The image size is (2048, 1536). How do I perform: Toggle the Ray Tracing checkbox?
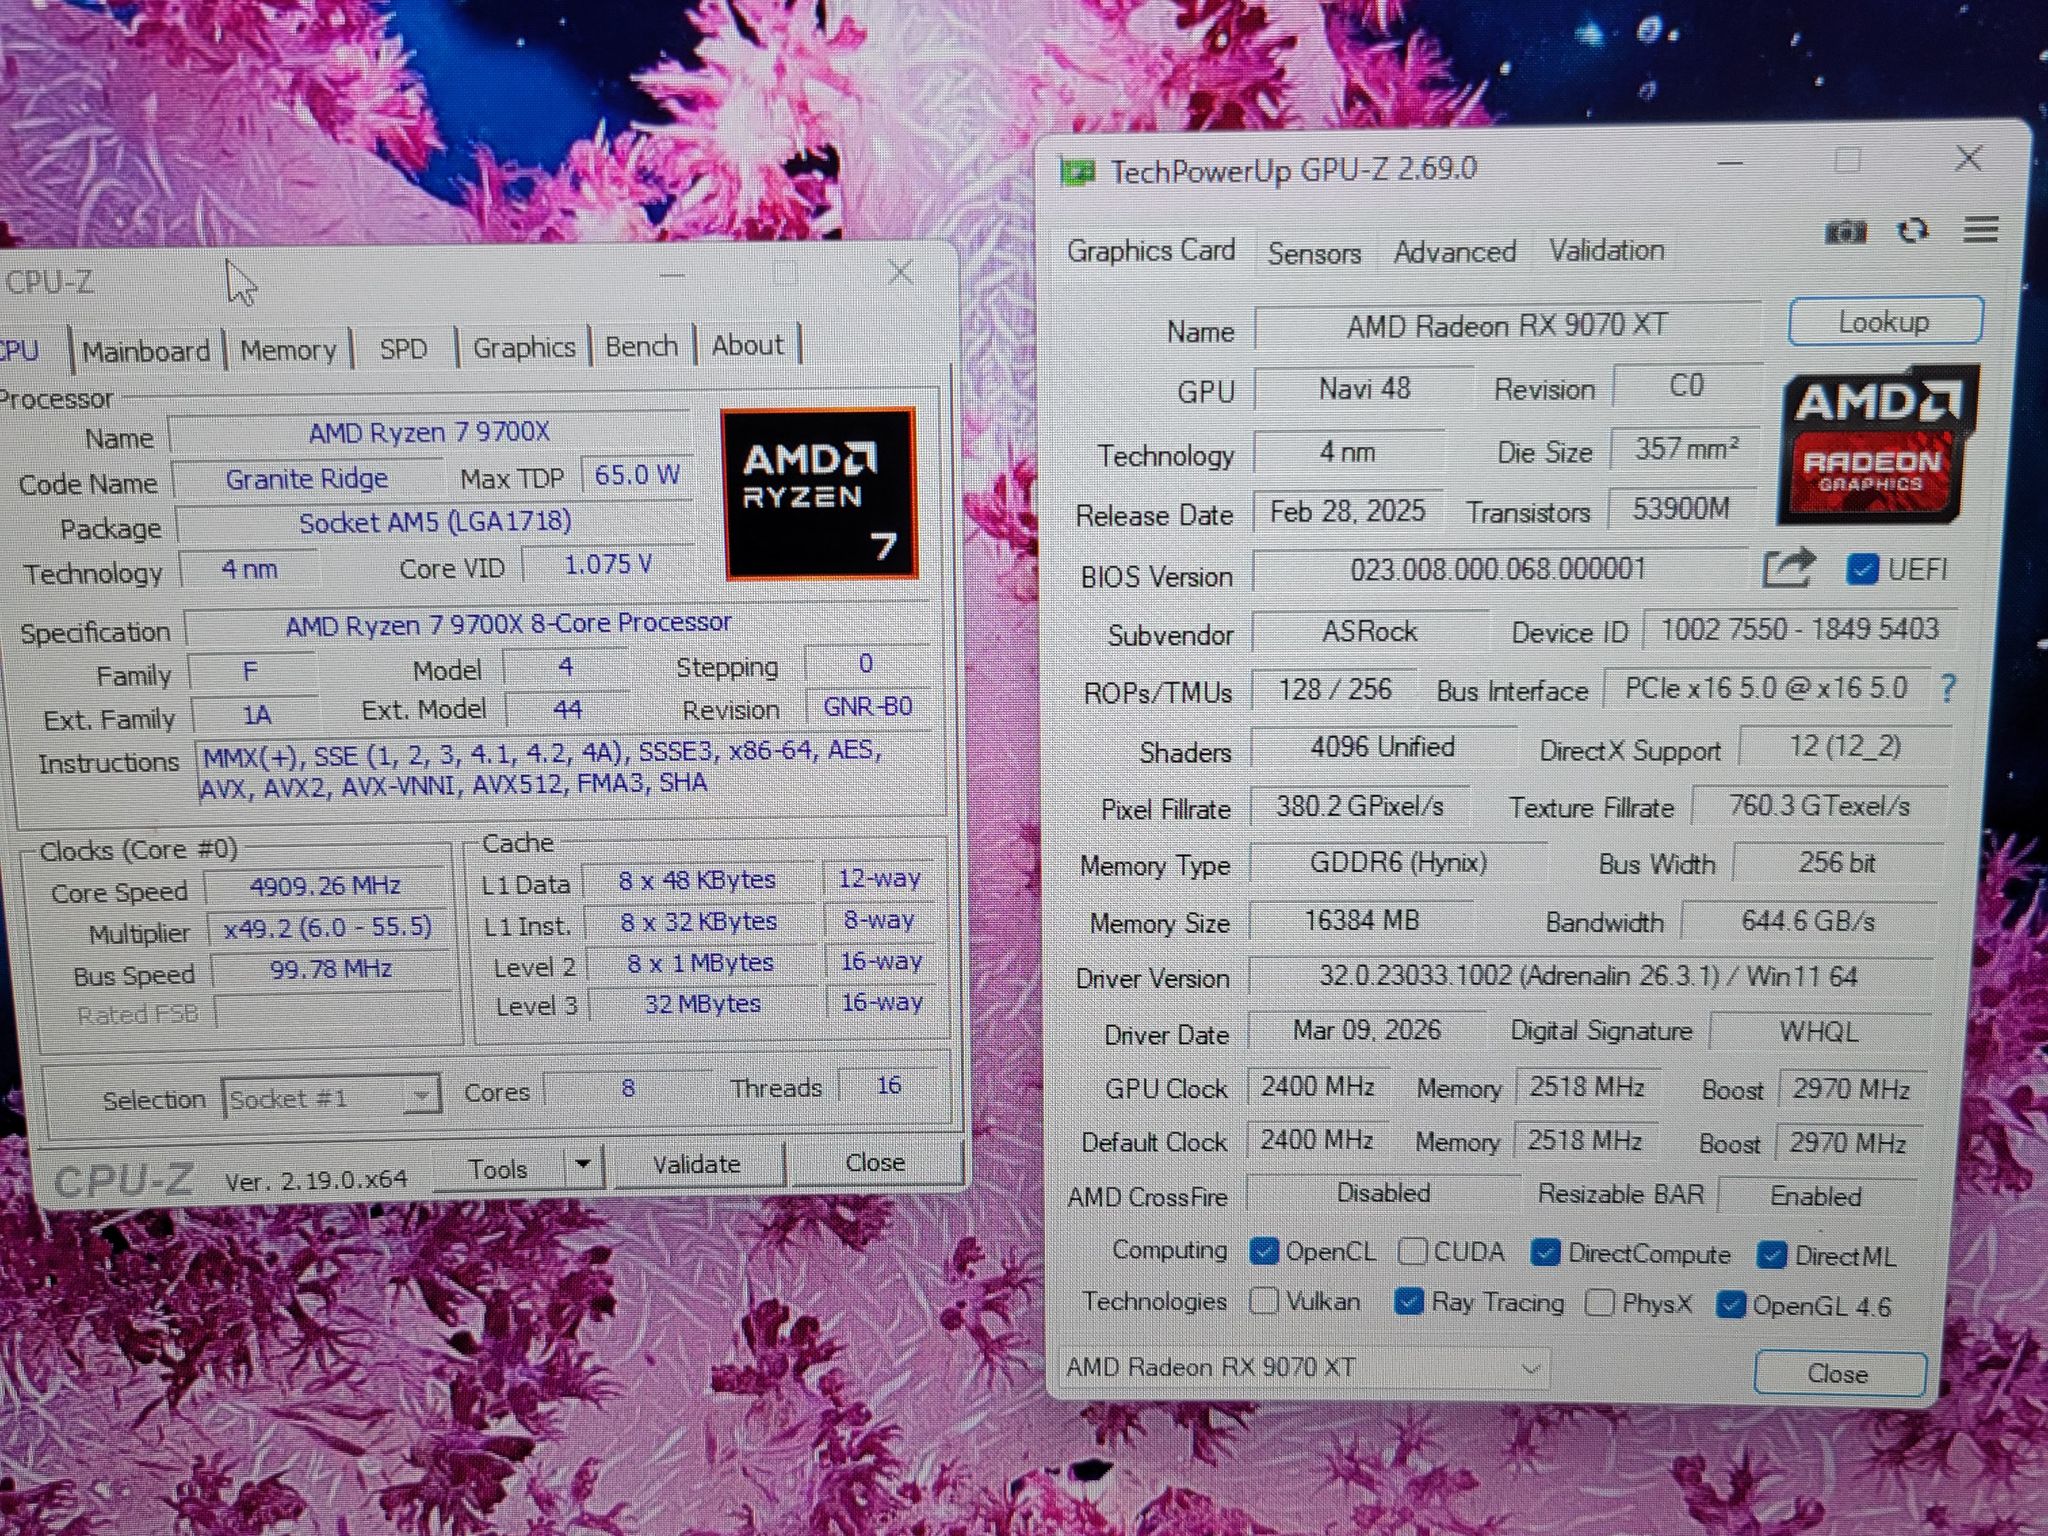(x=1409, y=1301)
